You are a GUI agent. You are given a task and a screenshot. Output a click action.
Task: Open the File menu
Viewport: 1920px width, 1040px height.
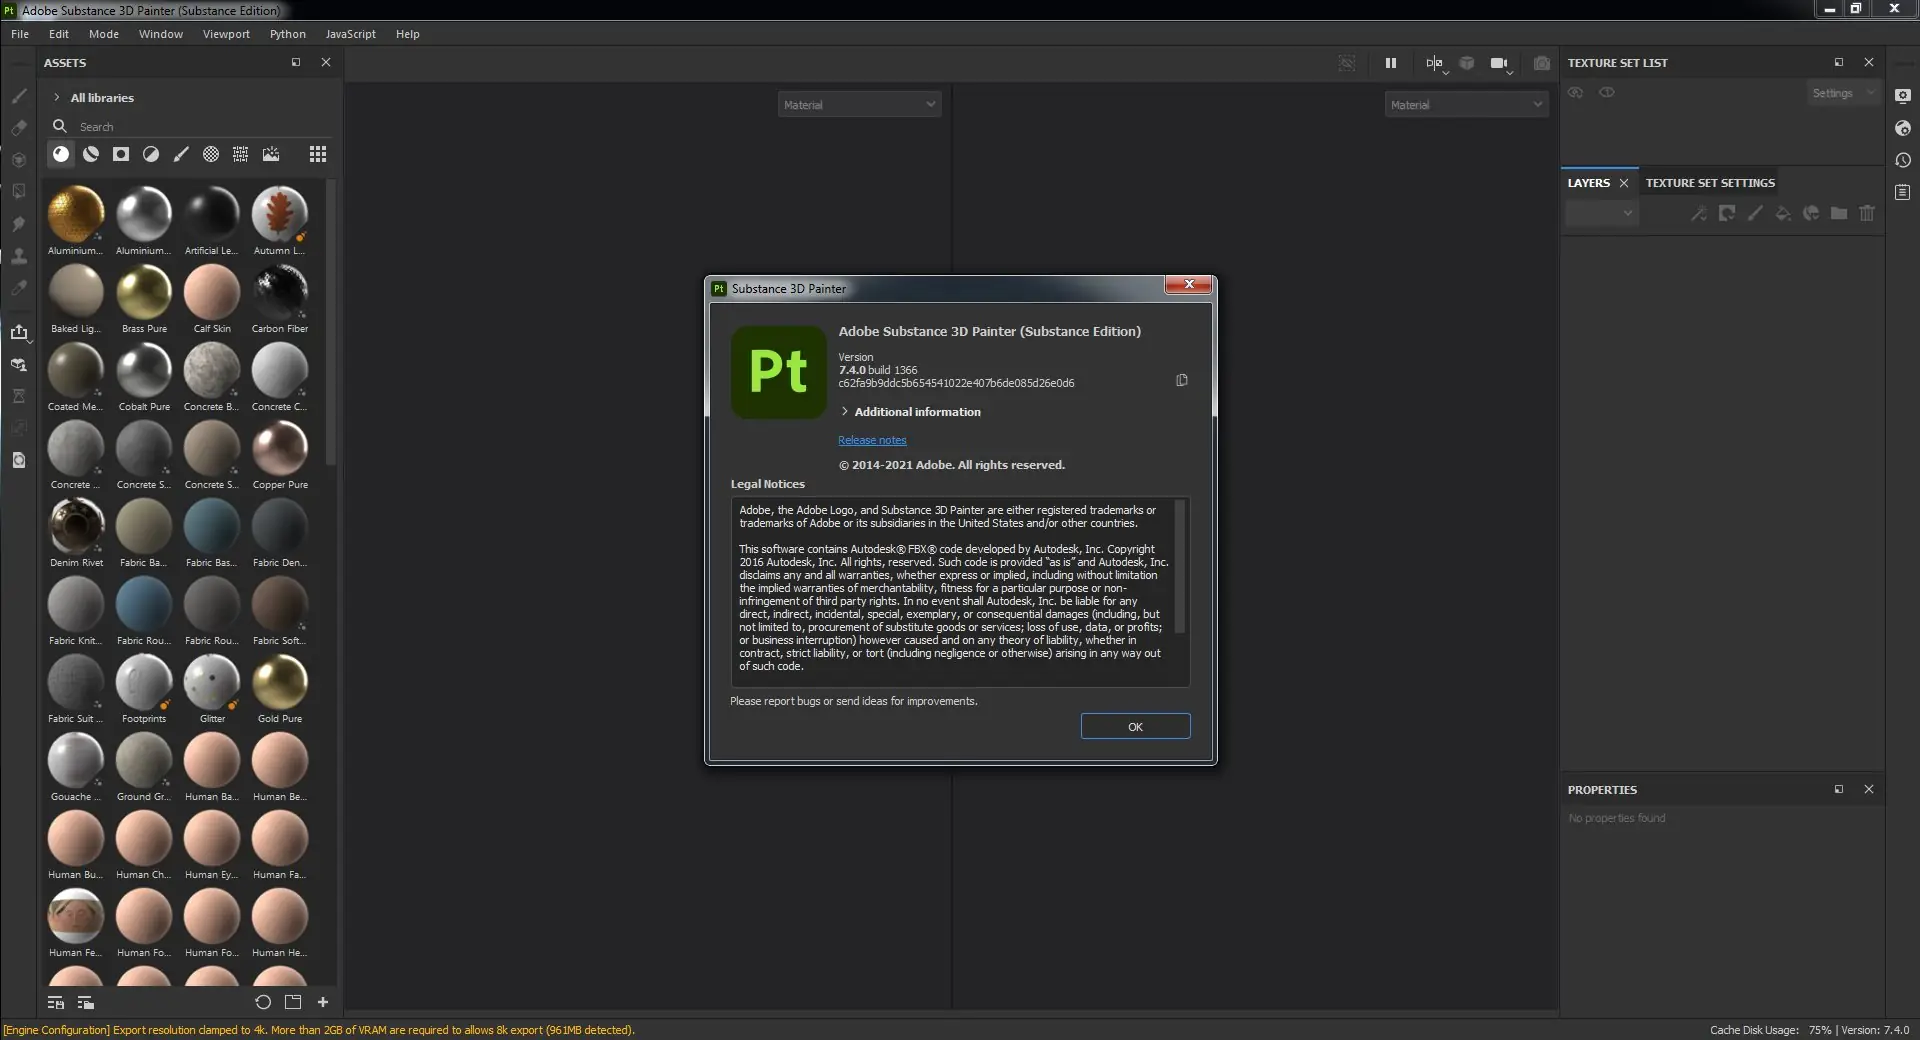(x=20, y=34)
